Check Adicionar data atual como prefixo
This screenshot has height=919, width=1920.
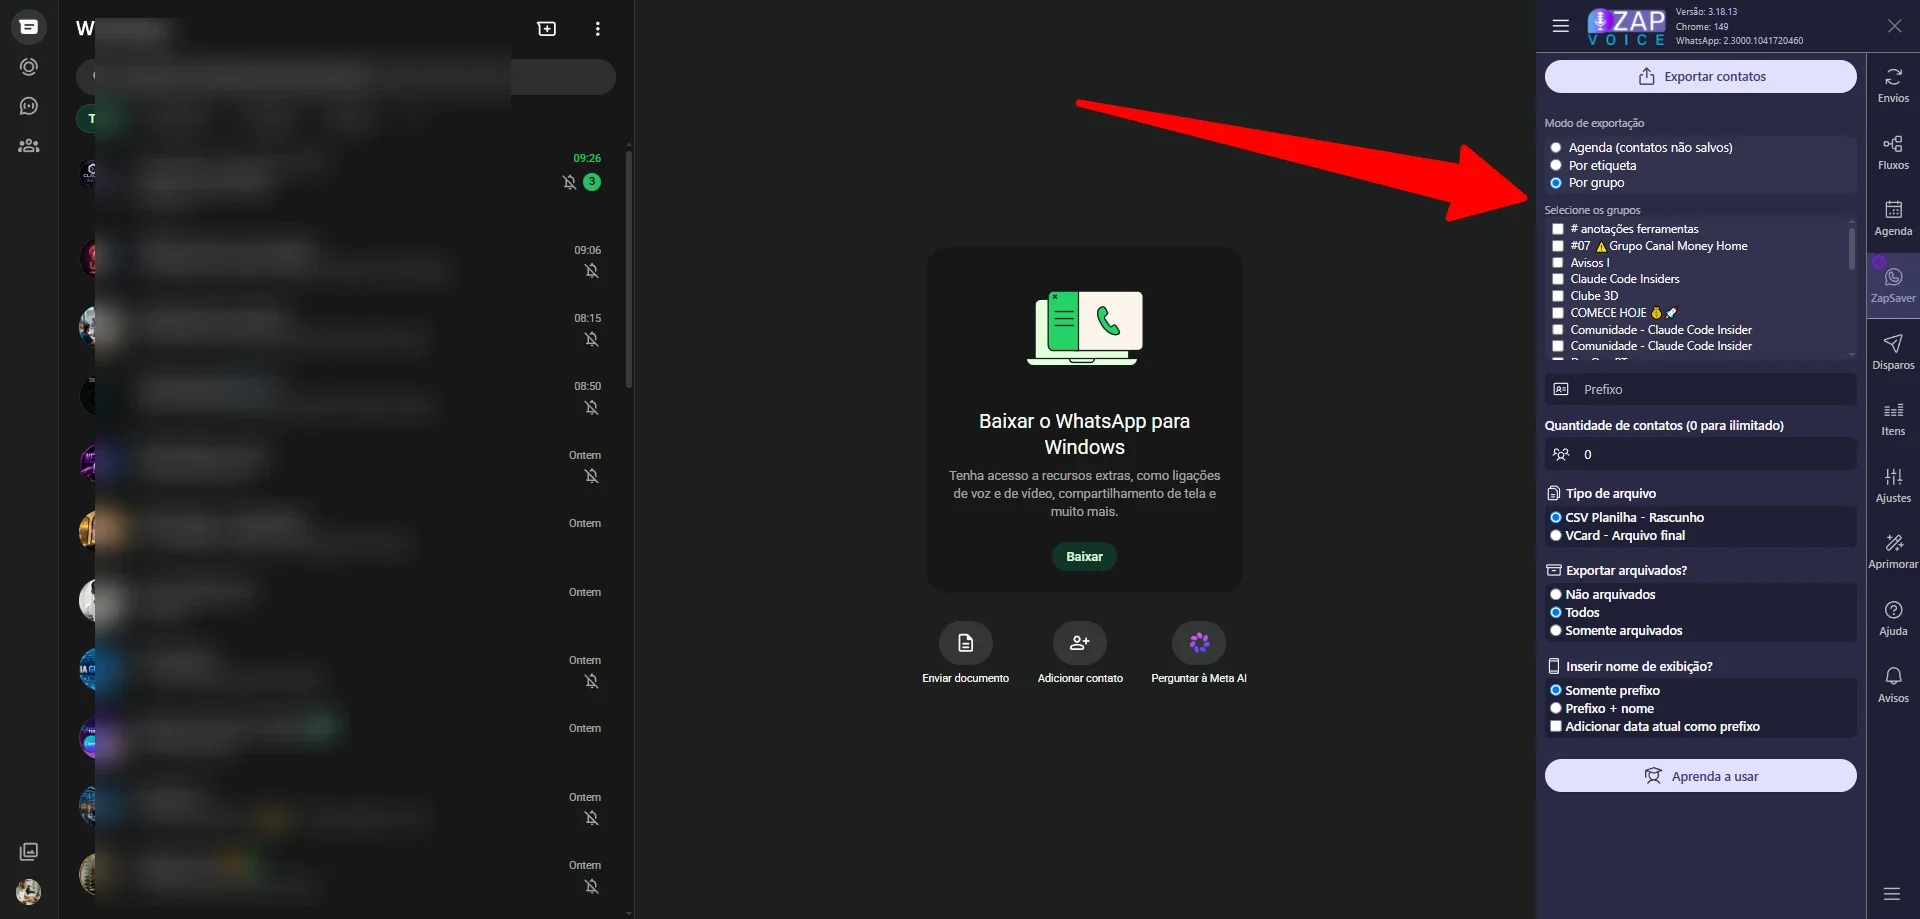click(x=1555, y=727)
